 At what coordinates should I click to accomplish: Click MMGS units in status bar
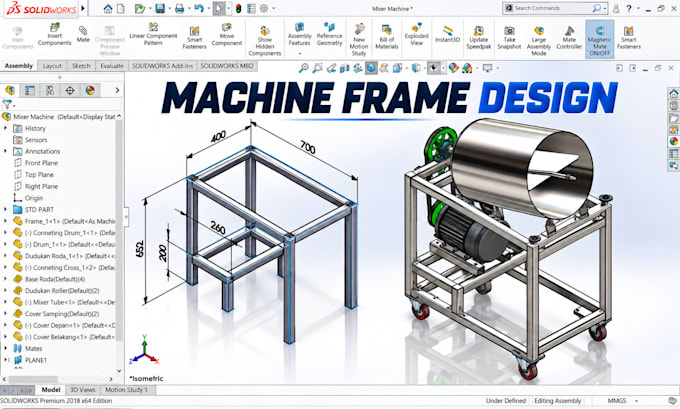click(617, 400)
